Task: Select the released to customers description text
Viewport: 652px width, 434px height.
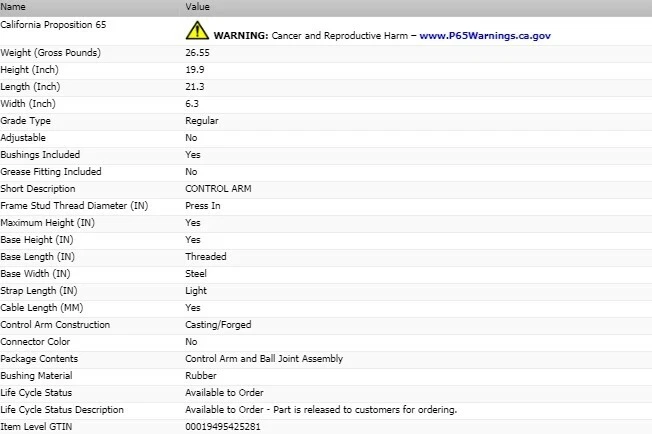Action: point(321,410)
